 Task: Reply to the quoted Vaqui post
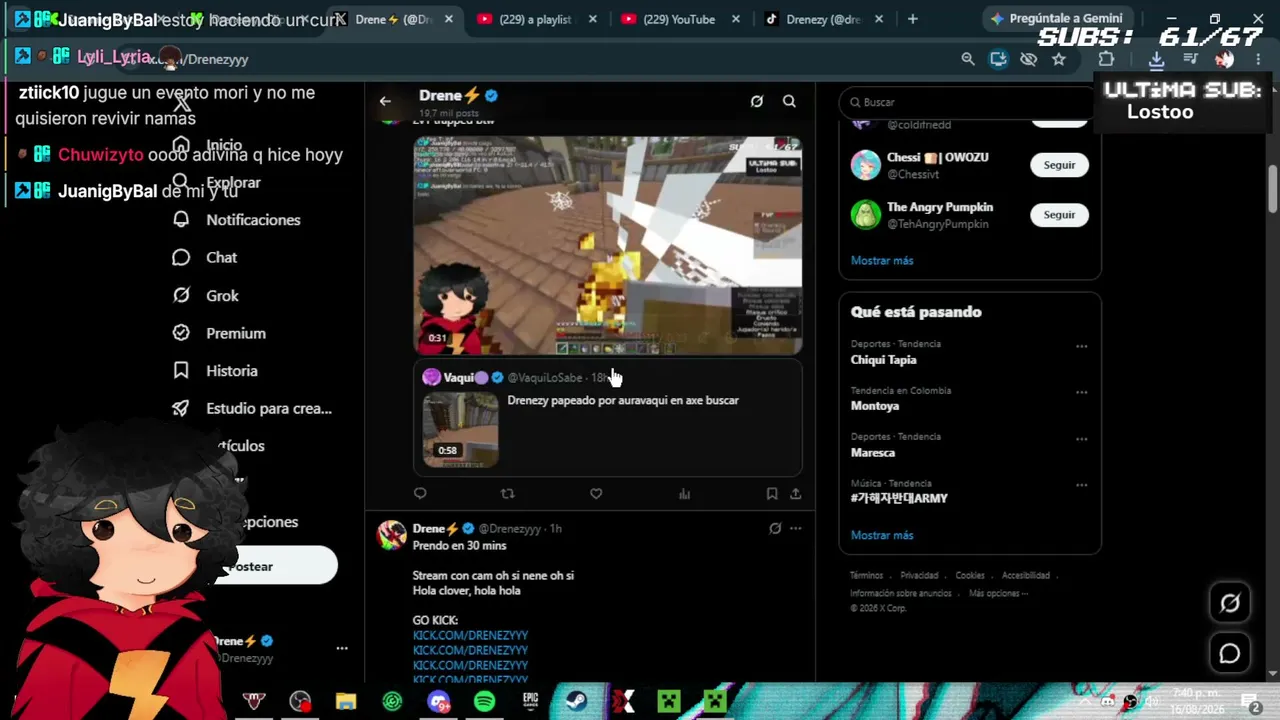pyautogui.click(x=420, y=493)
